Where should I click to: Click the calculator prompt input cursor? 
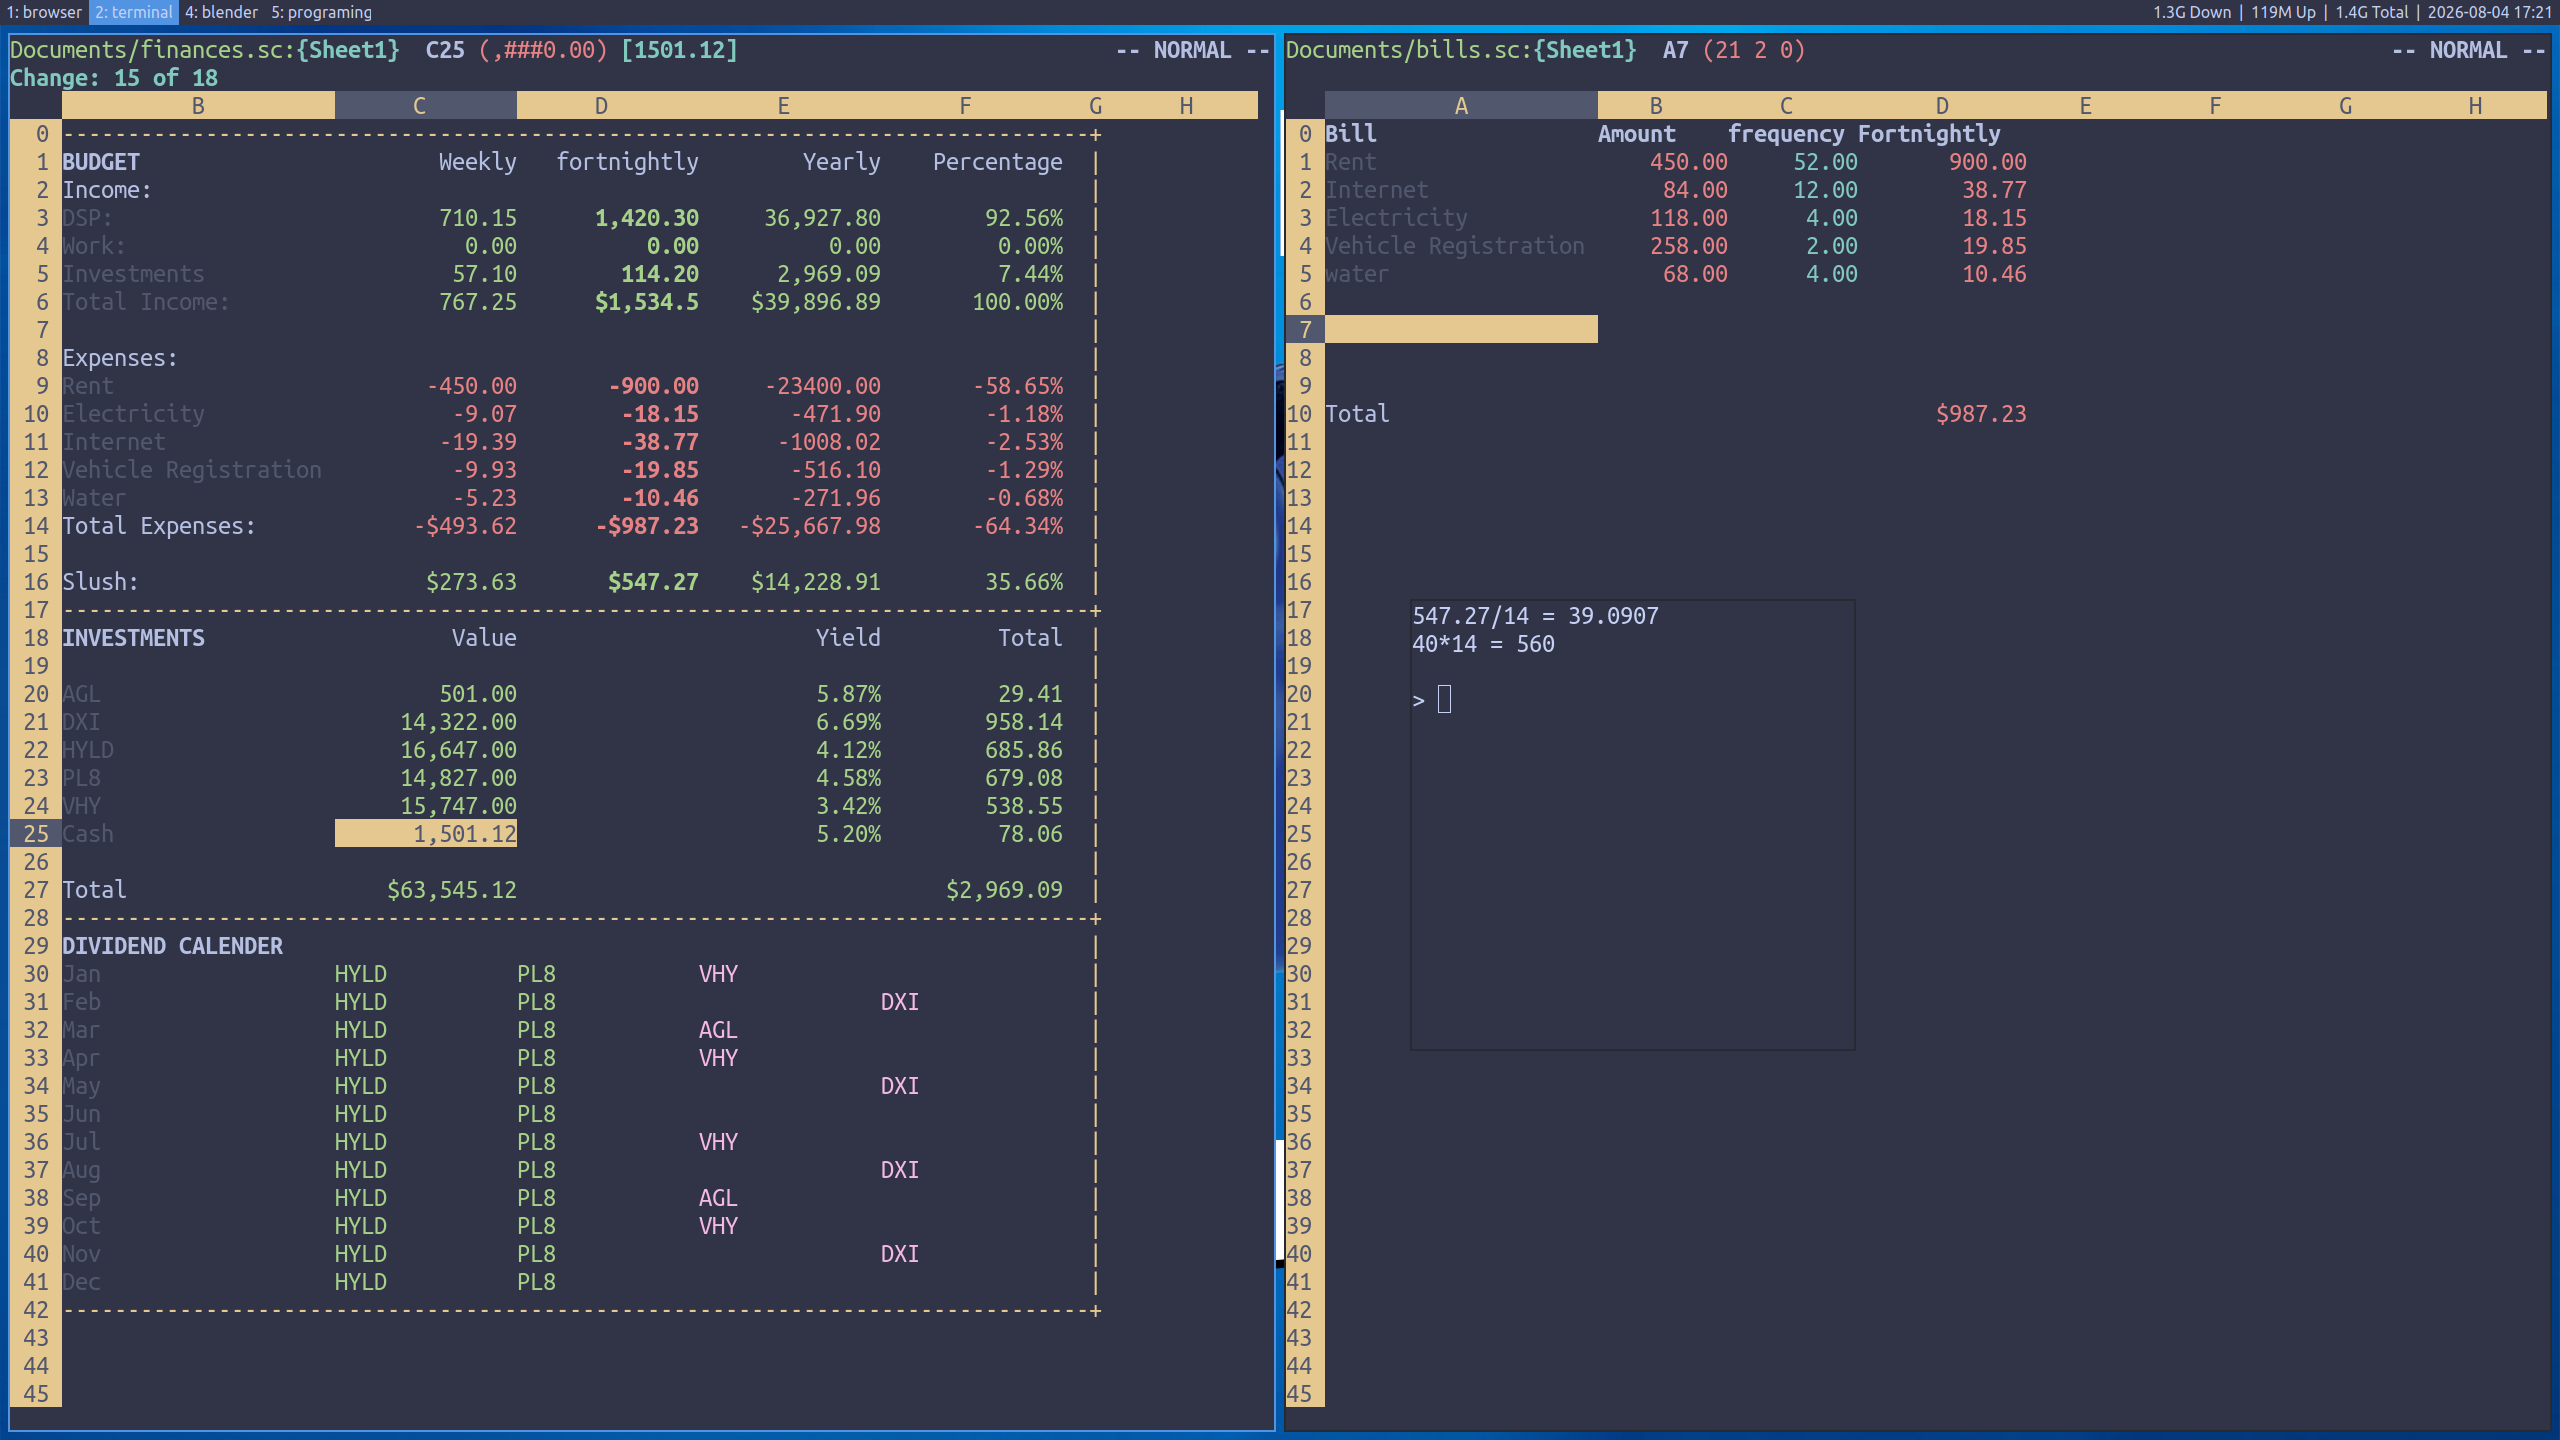(1444, 699)
